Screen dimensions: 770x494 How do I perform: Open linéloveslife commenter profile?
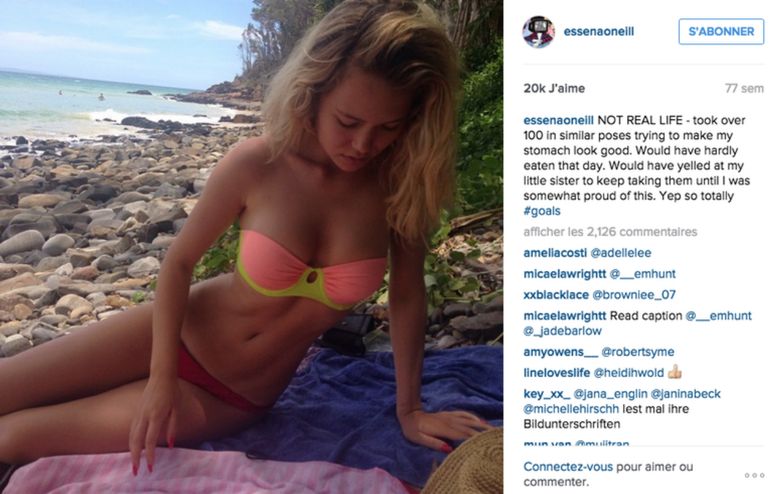point(556,373)
